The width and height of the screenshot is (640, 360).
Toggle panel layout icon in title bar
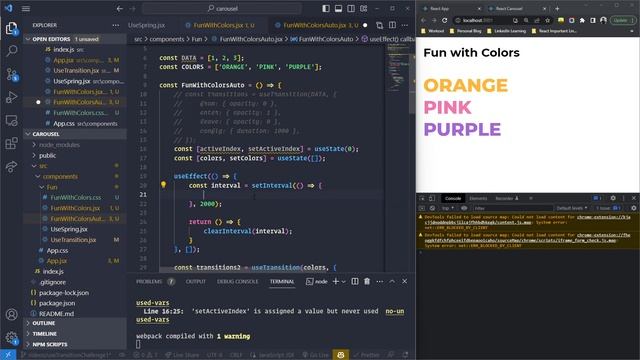[x=338, y=8]
